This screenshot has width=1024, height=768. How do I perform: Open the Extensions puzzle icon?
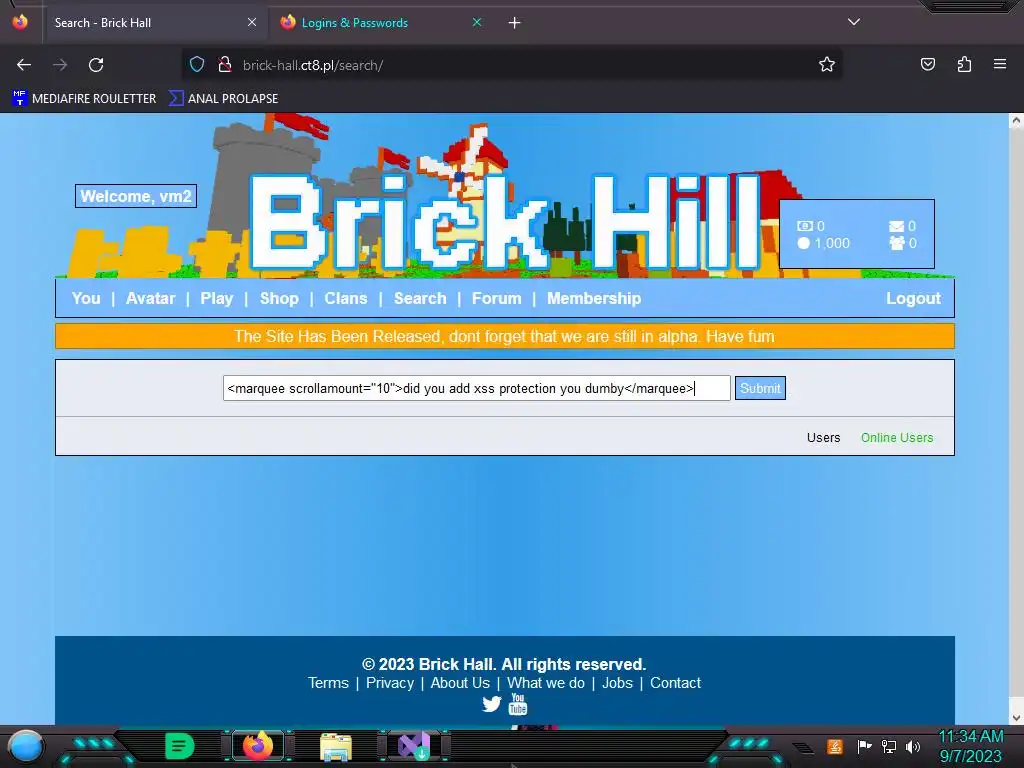964,65
